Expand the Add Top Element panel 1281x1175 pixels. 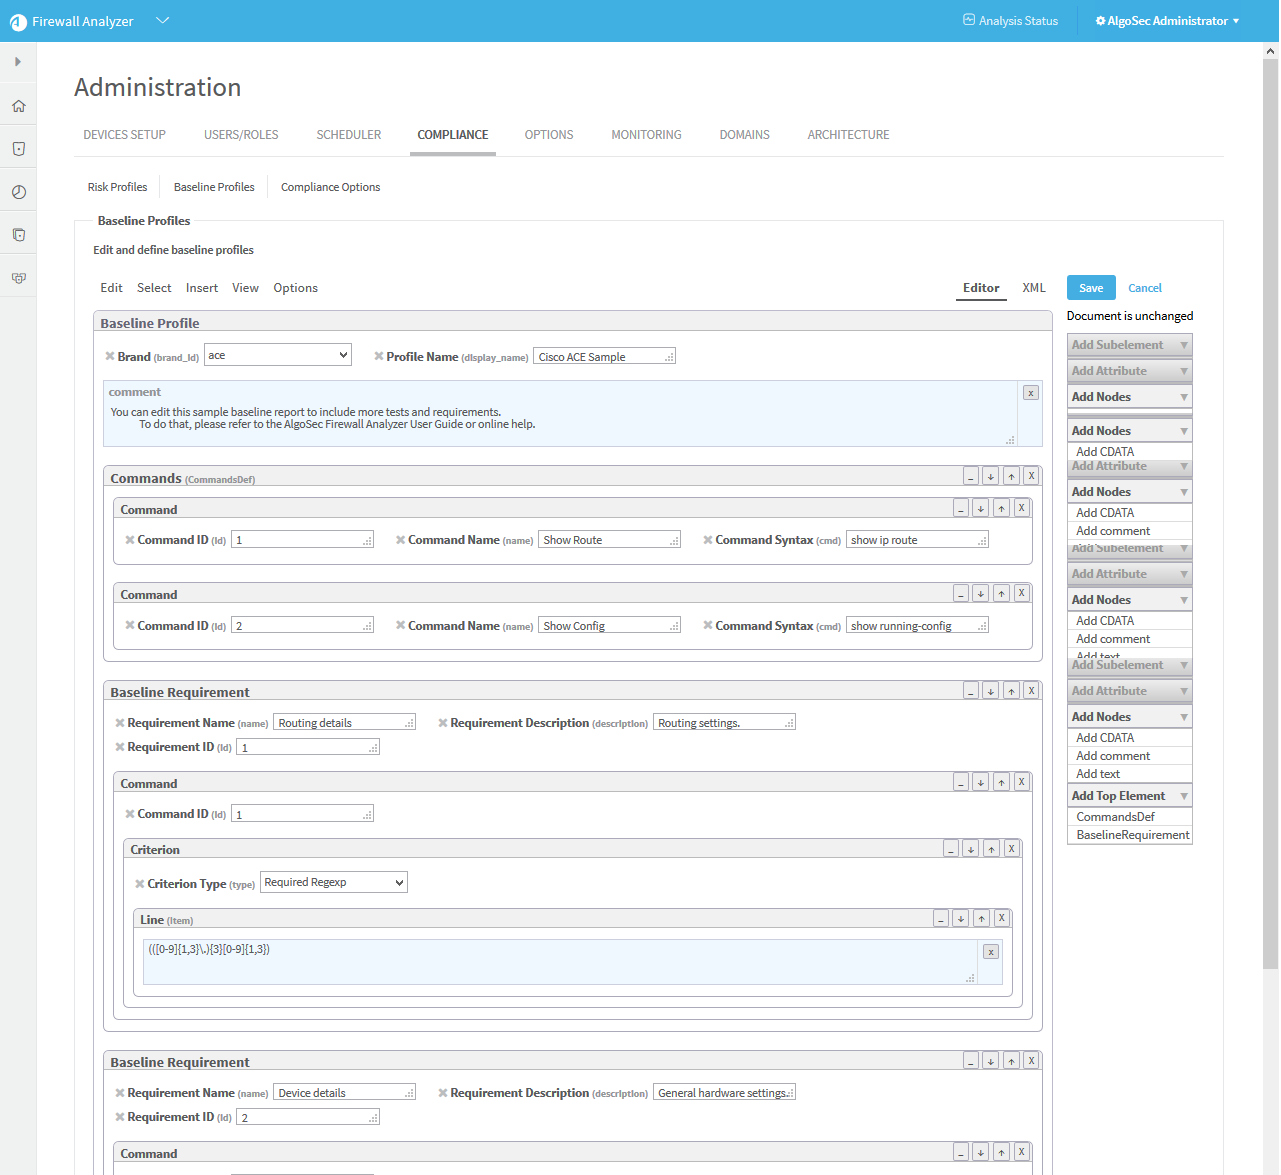pyautogui.click(x=1129, y=796)
